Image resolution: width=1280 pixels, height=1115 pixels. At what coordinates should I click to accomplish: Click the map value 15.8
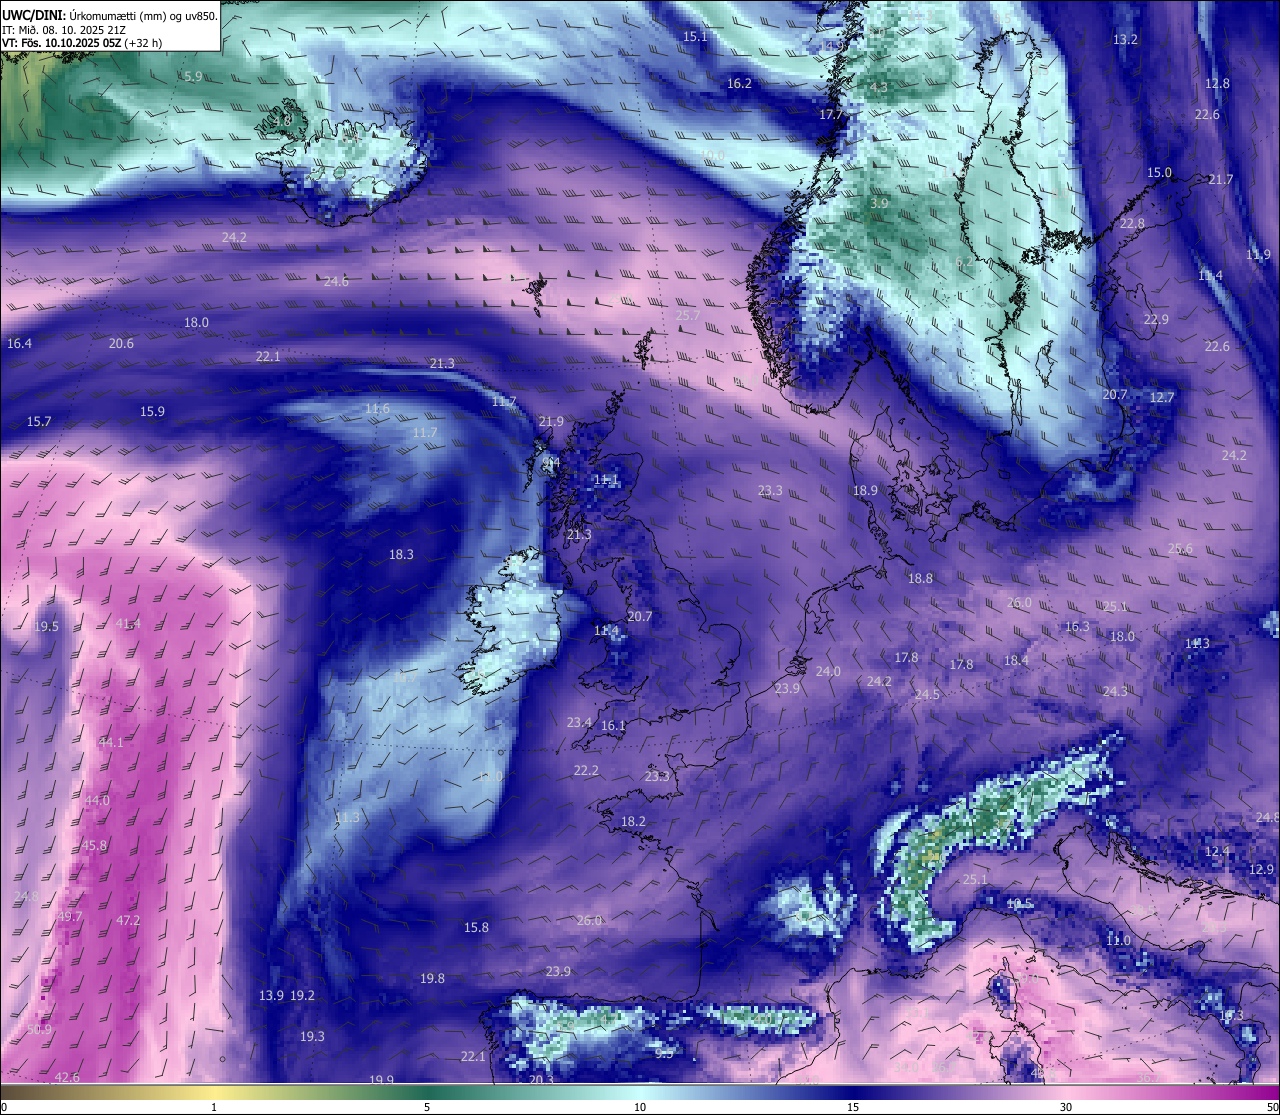(476, 927)
